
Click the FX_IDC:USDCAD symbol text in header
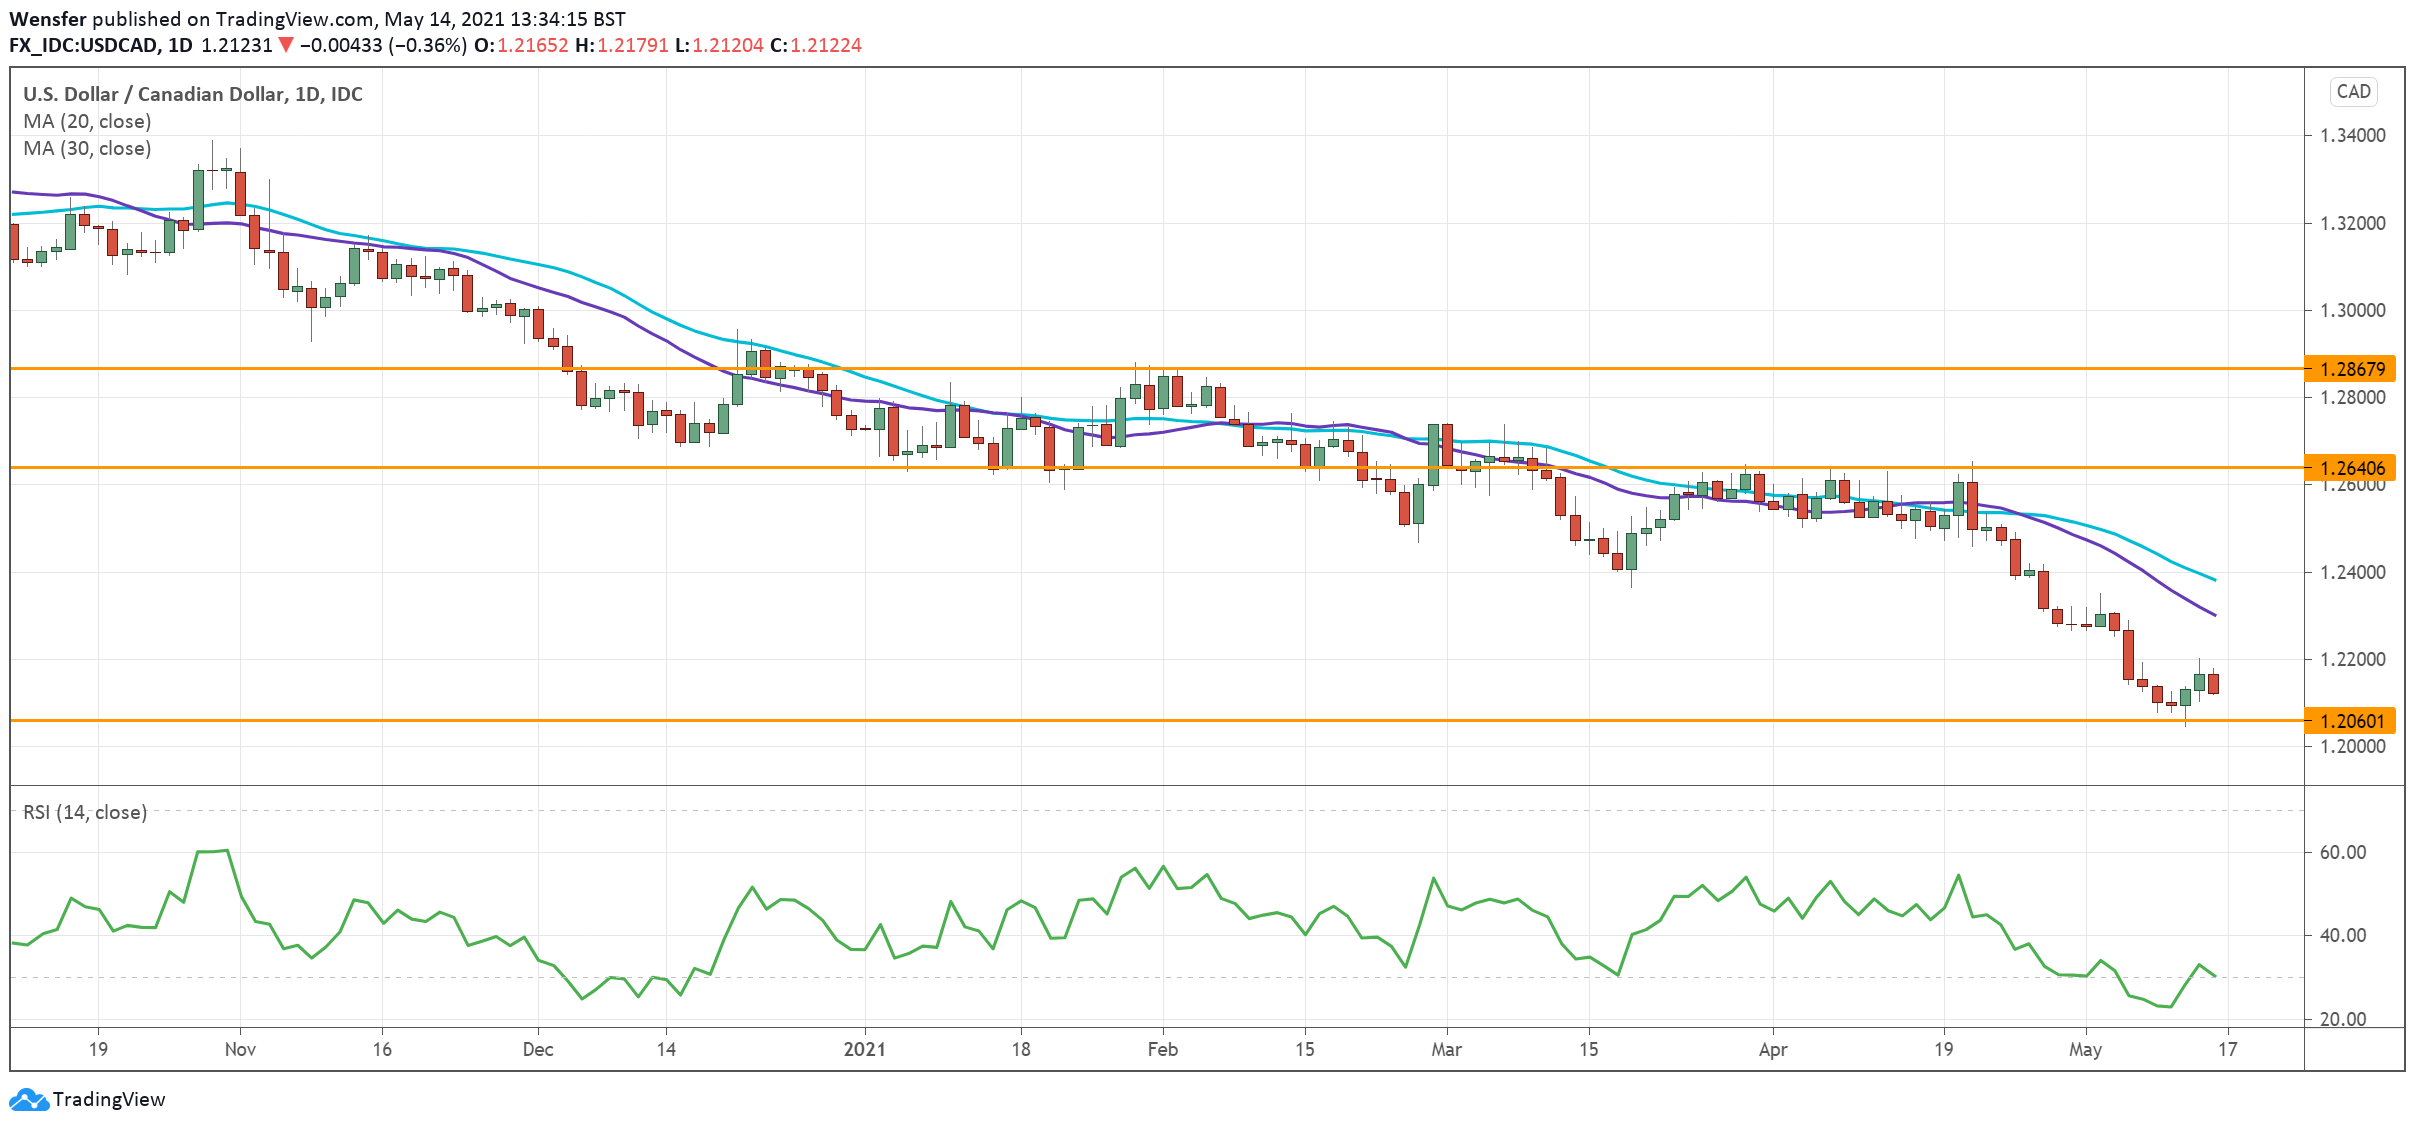(83, 45)
